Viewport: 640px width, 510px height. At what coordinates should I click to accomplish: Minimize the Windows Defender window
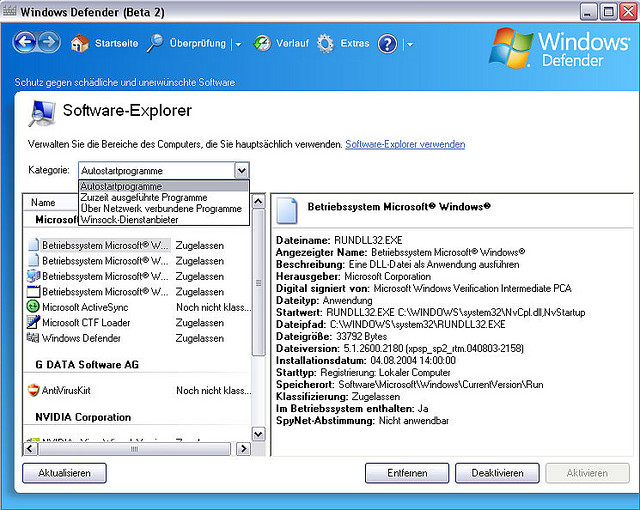588,11
